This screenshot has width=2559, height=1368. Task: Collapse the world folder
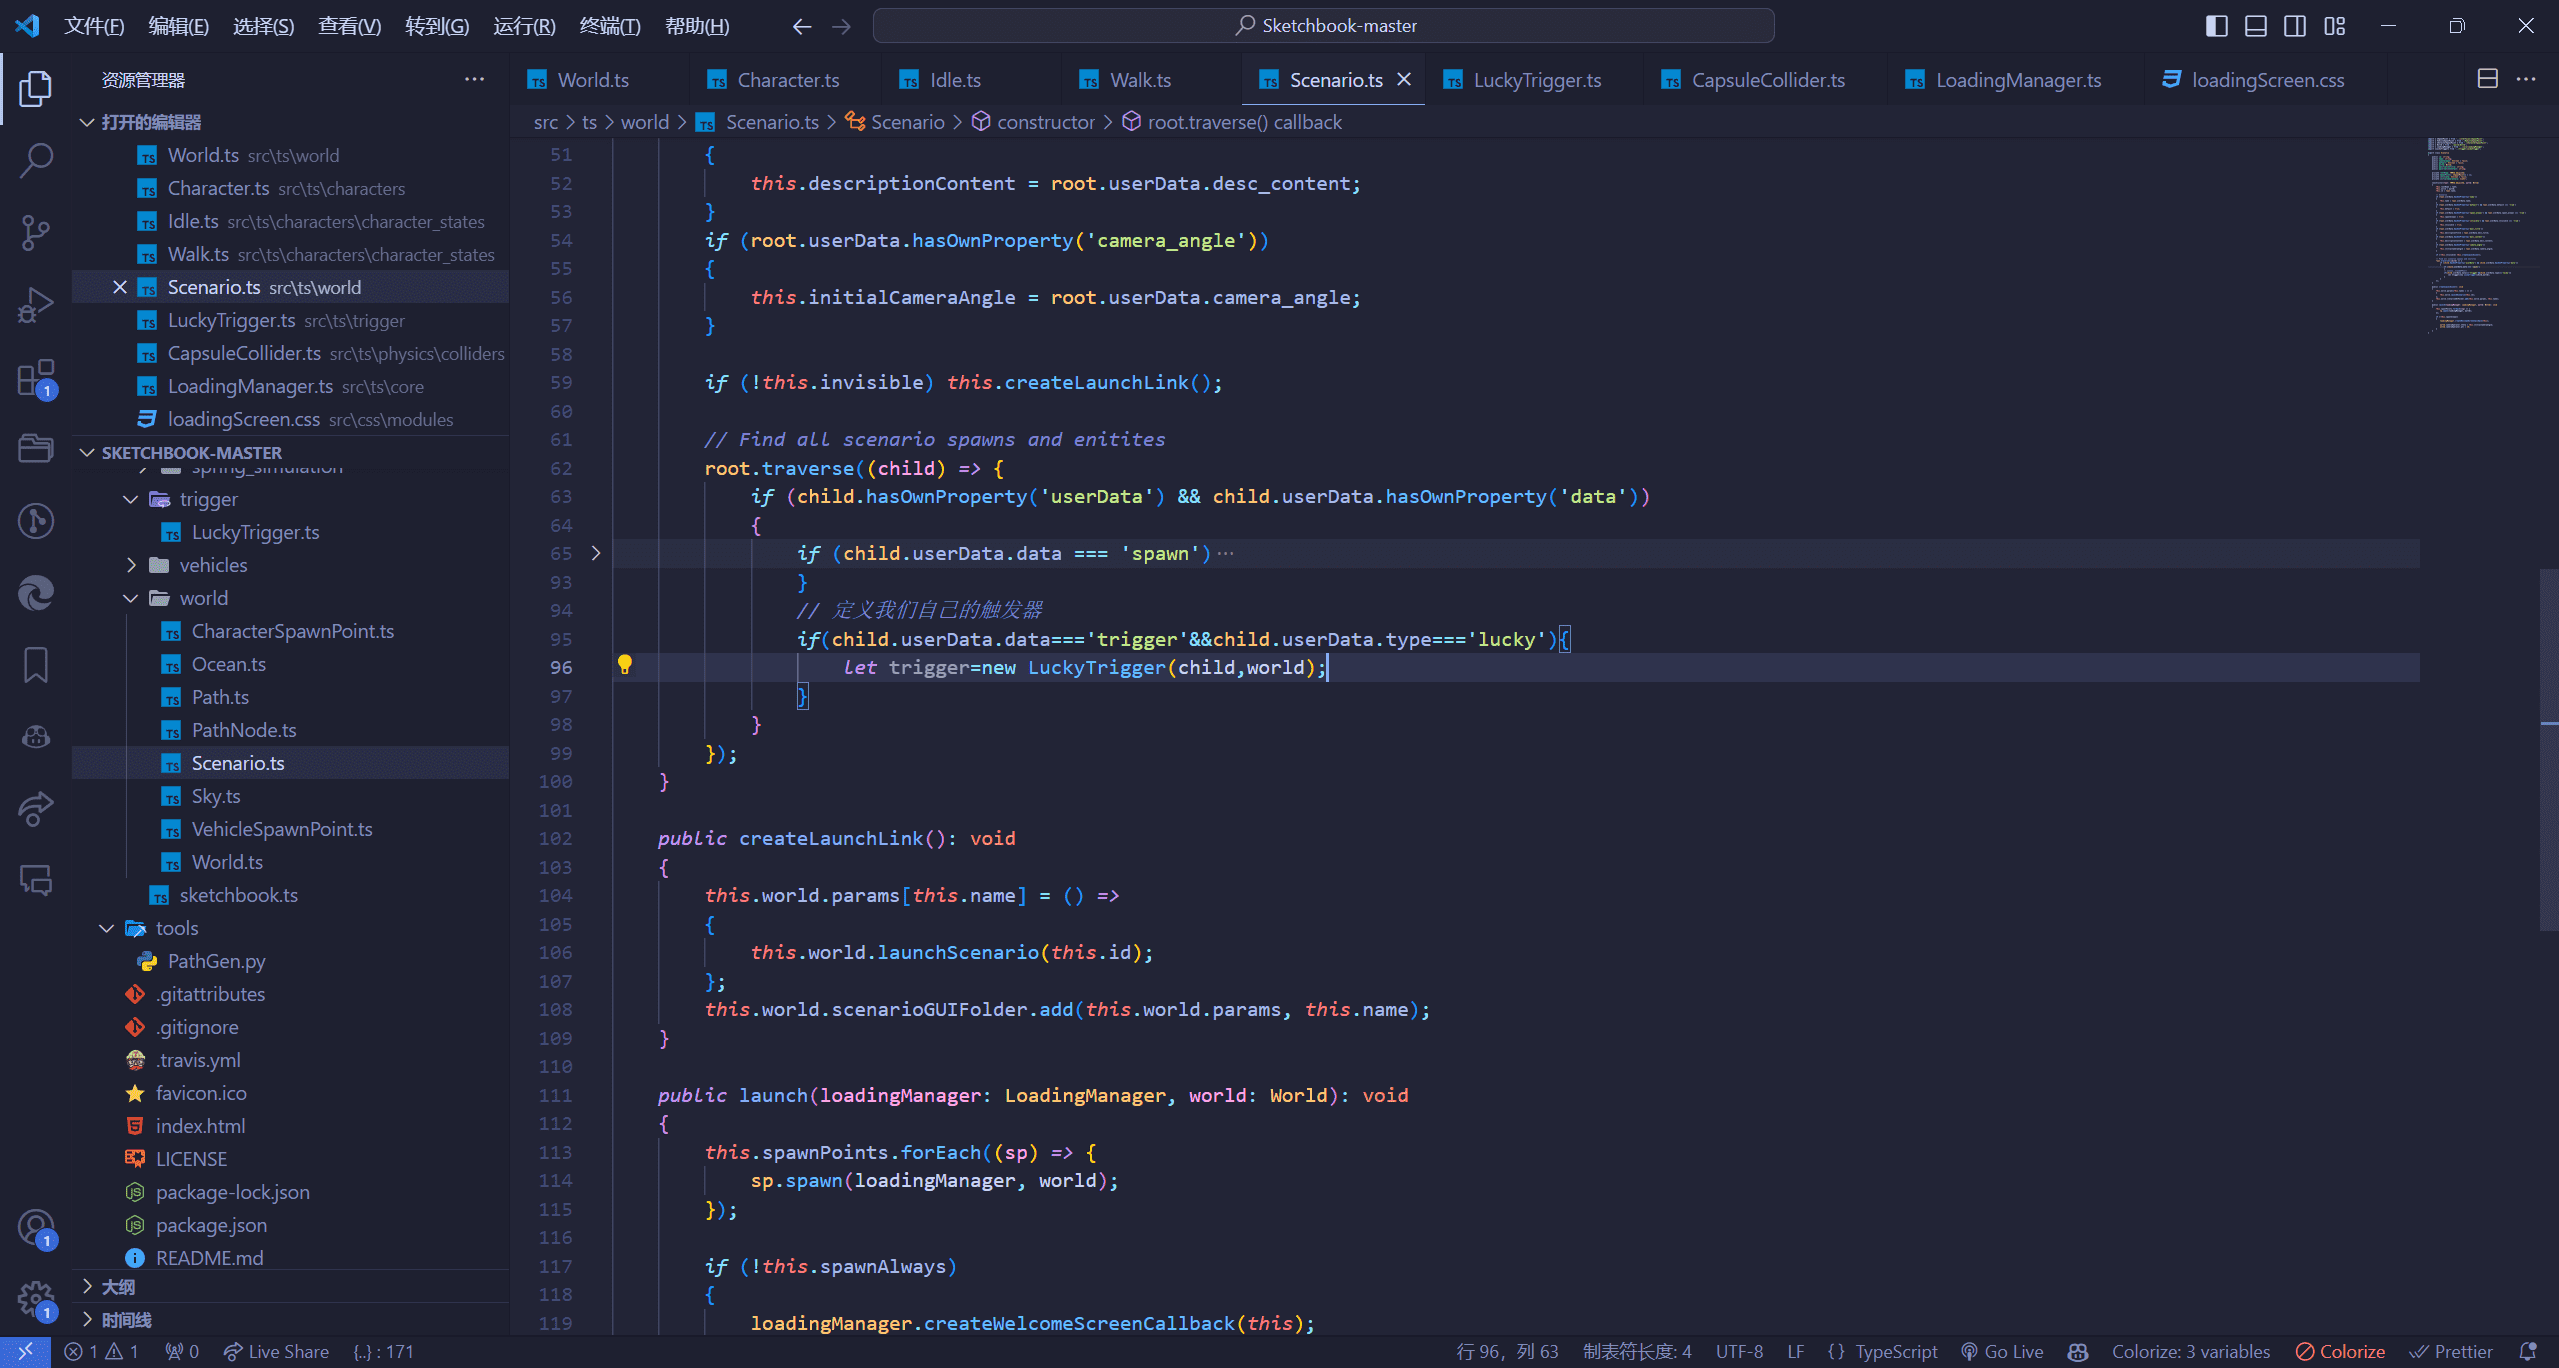(131, 598)
